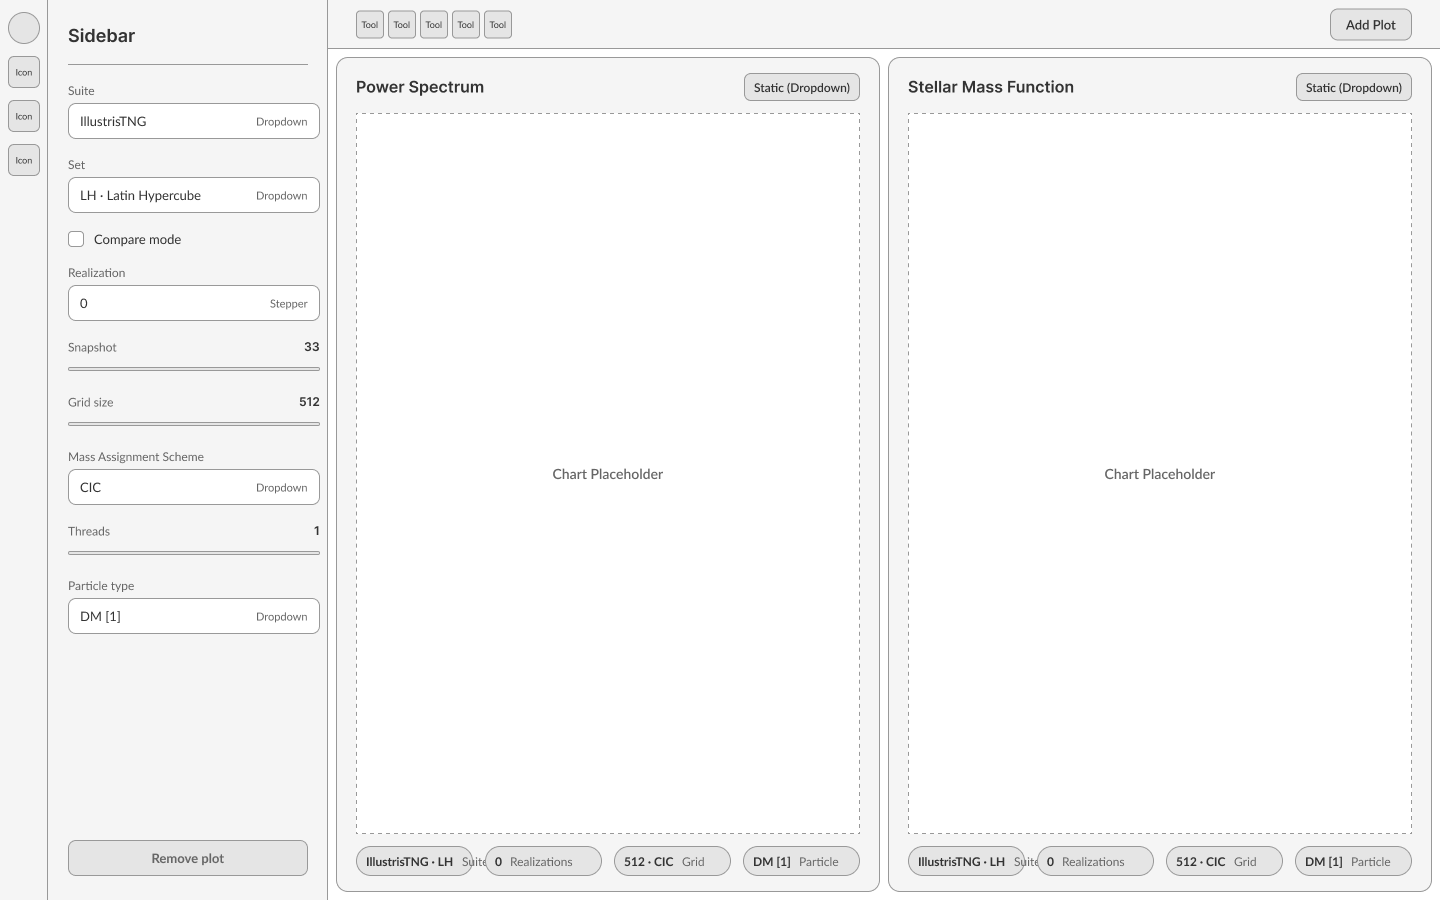Screen dimensions: 1440x900
Task: Open the Power Spectrum Static dropdown
Action: [802, 87]
